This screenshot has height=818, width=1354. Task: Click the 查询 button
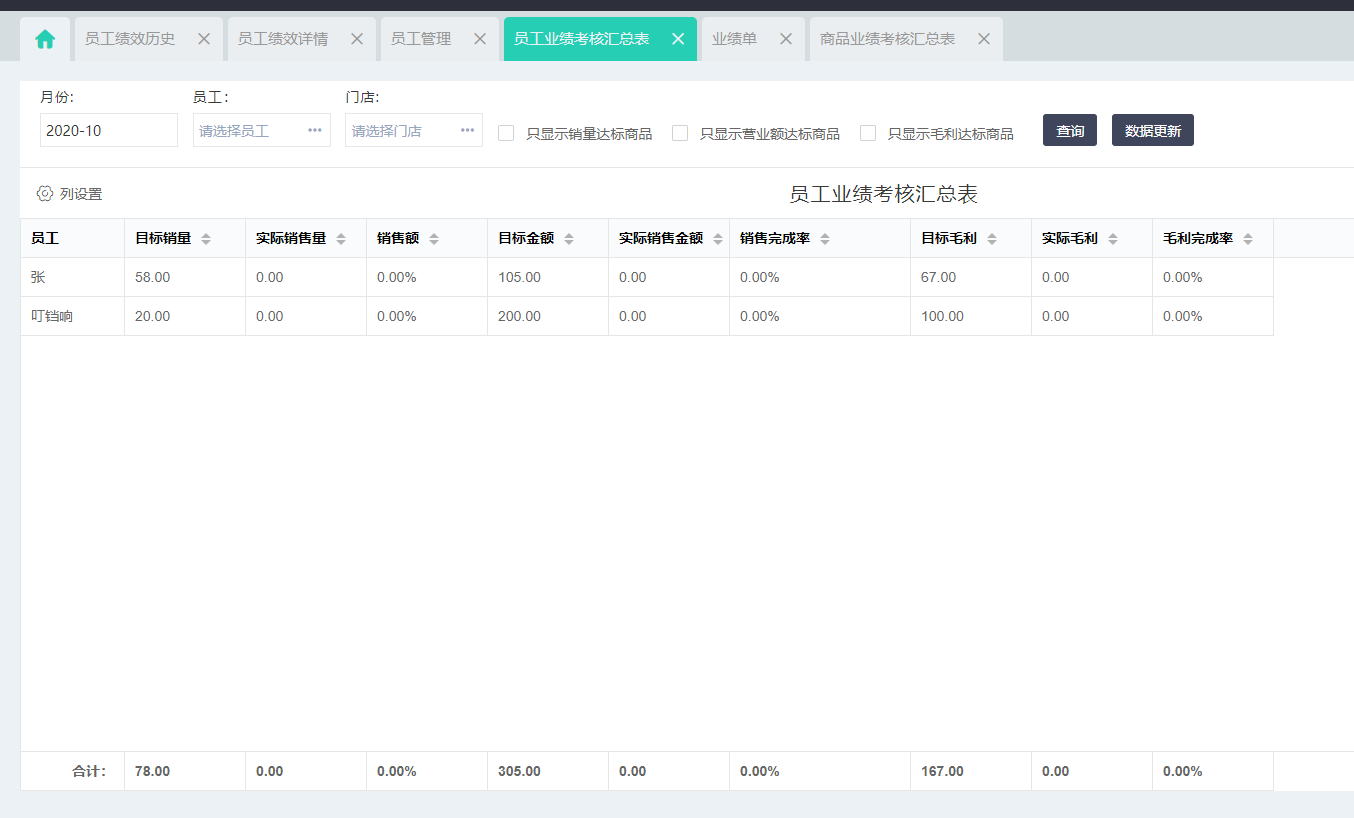[x=1070, y=130]
